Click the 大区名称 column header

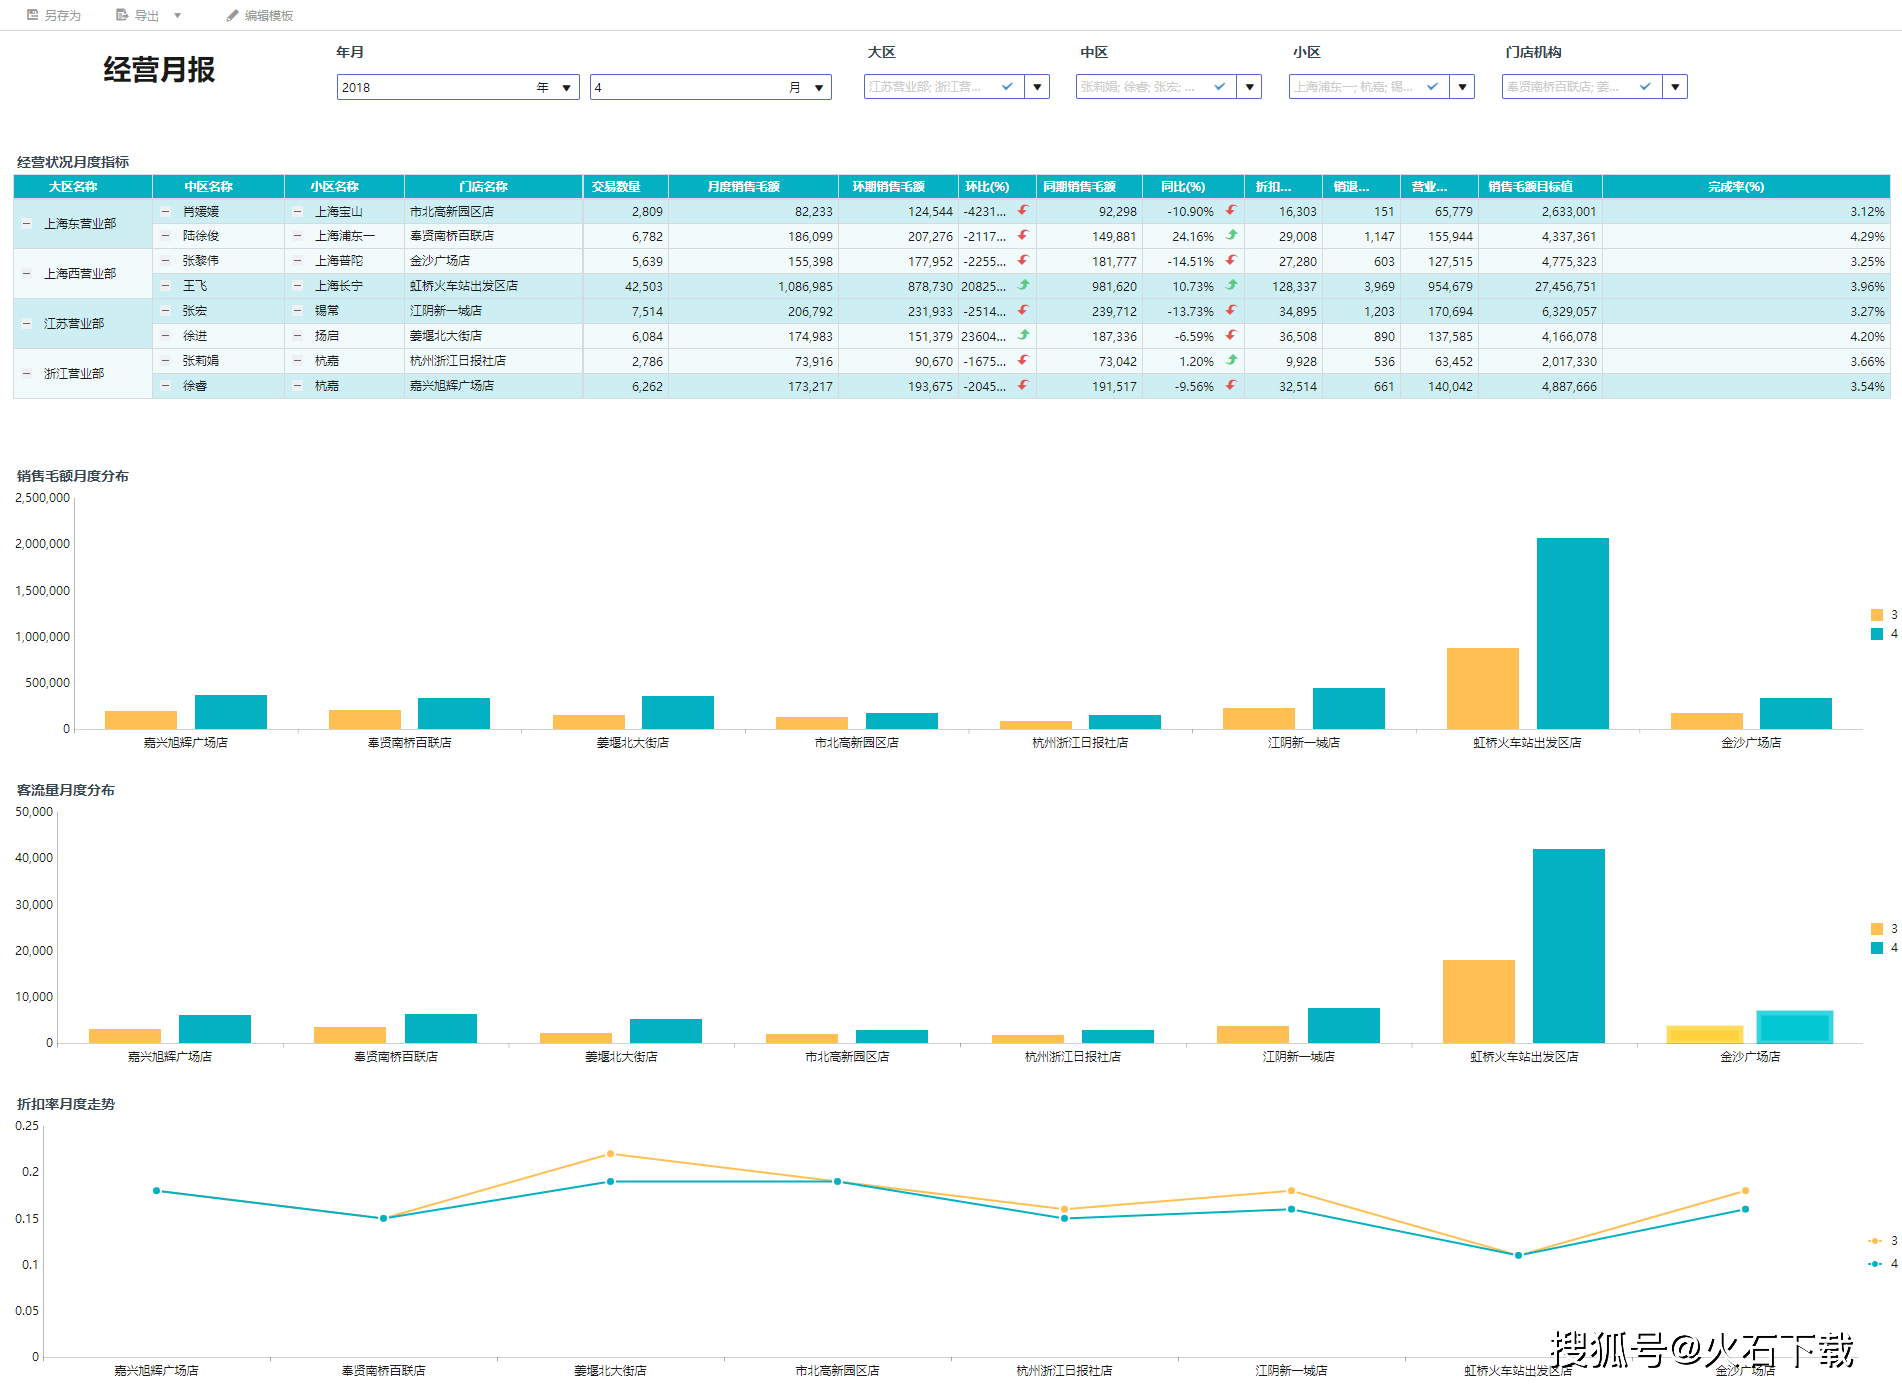82,187
